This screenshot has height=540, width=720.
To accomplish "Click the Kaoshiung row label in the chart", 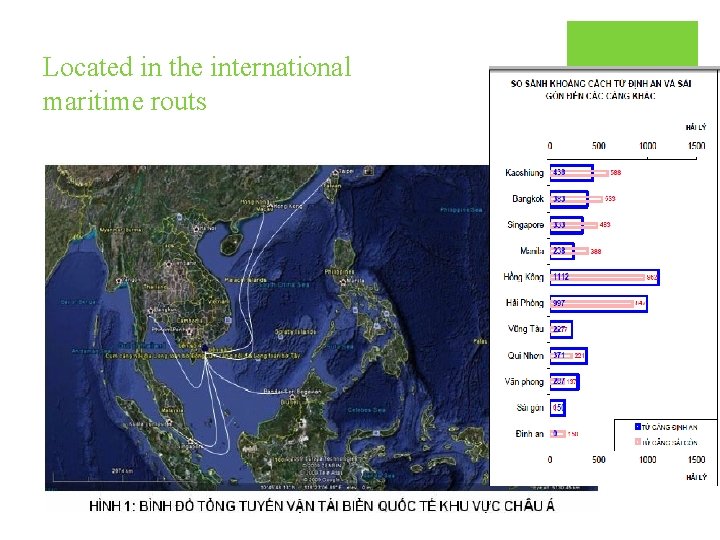I will point(524,173).
